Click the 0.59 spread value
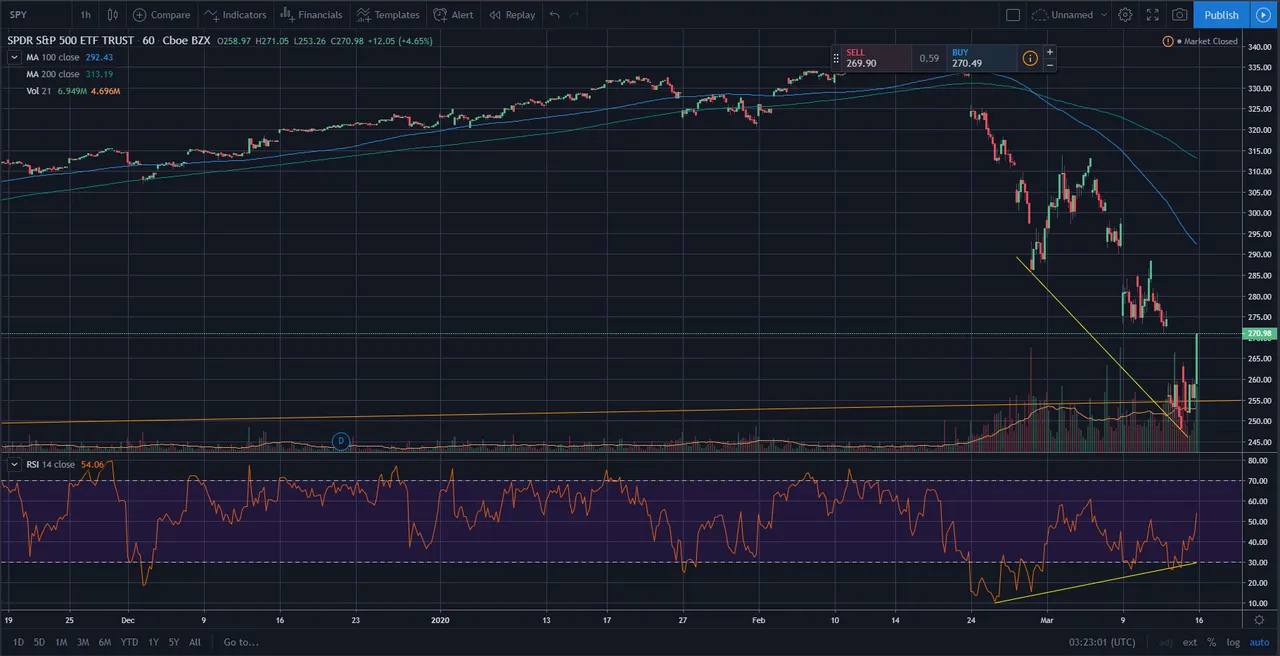The image size is (1280, 656). 929,58
